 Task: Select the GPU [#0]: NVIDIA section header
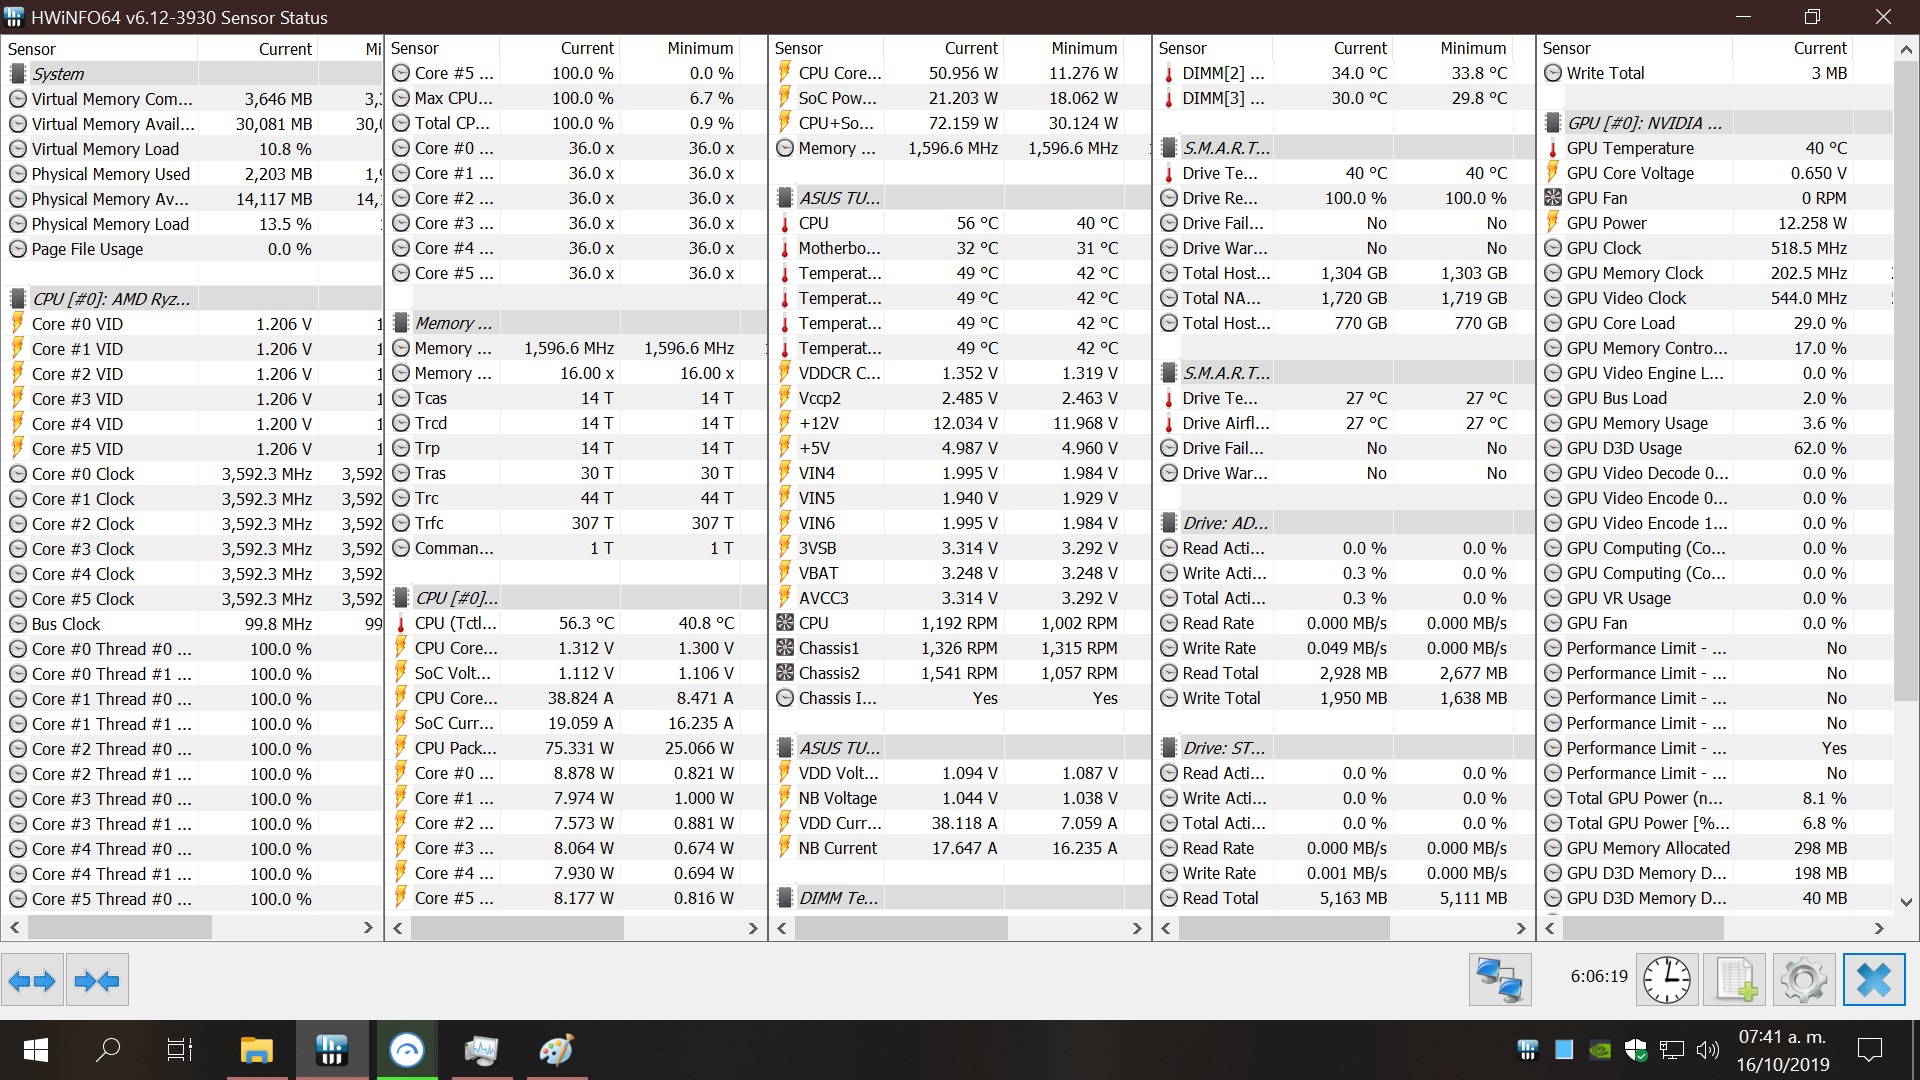tap(1643, 123)
